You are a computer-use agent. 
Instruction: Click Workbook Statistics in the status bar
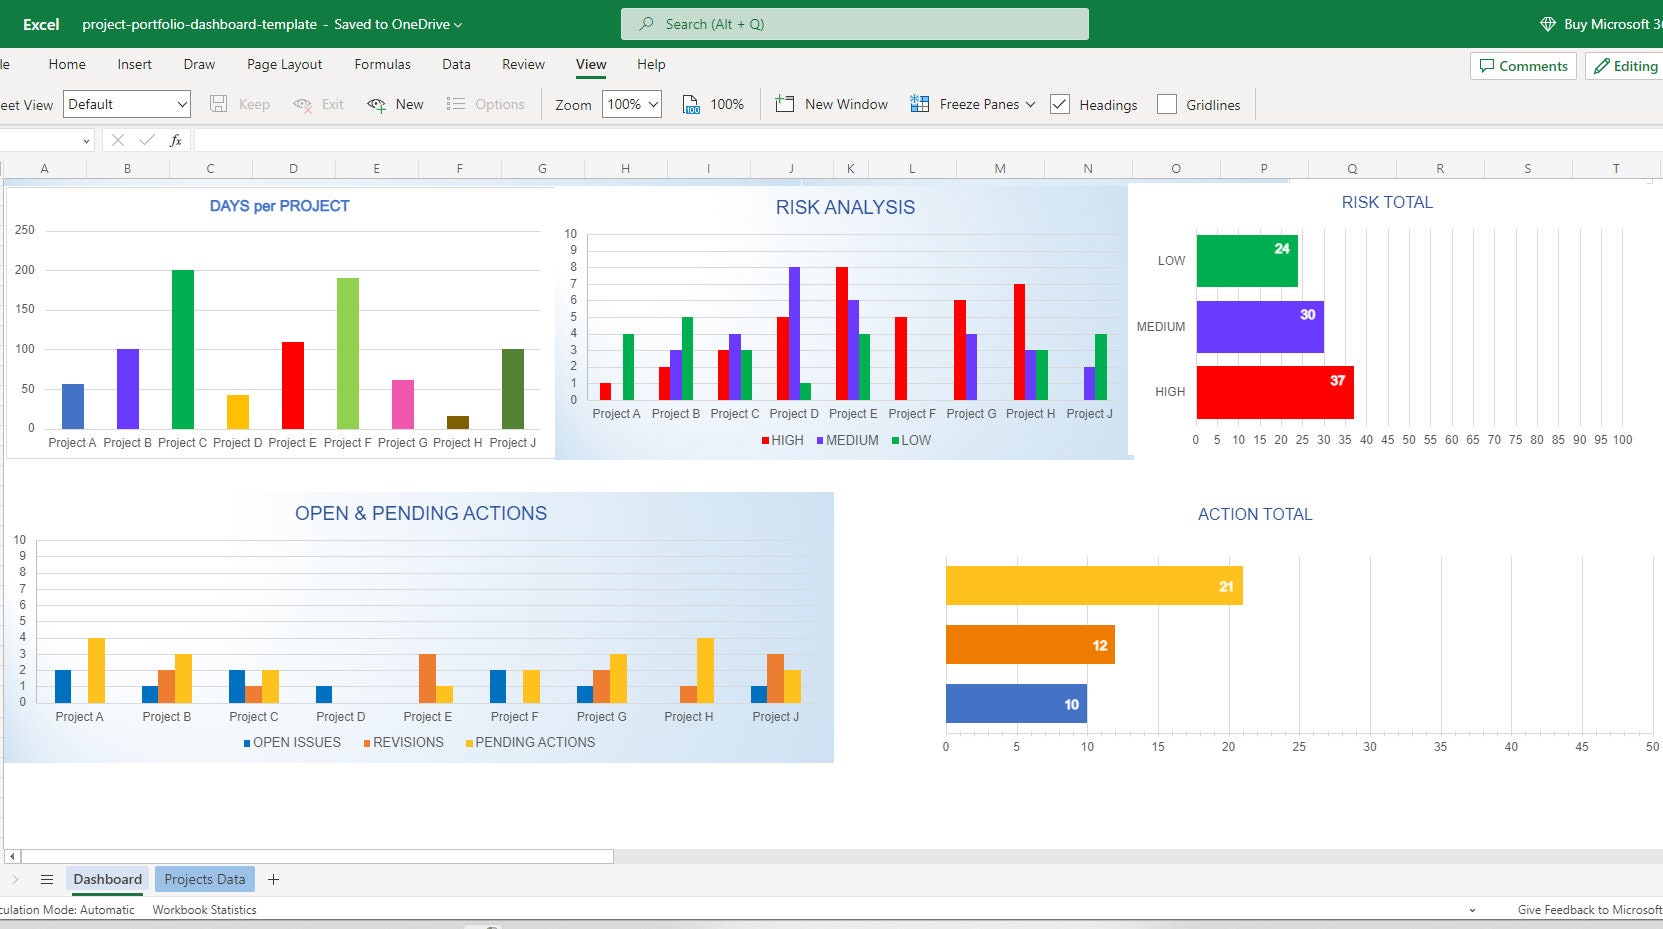[203, 910]
